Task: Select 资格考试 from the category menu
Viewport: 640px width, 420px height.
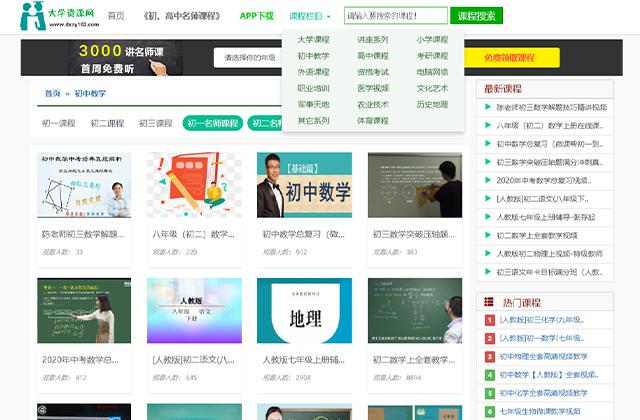Action: [x=372, y=72]
